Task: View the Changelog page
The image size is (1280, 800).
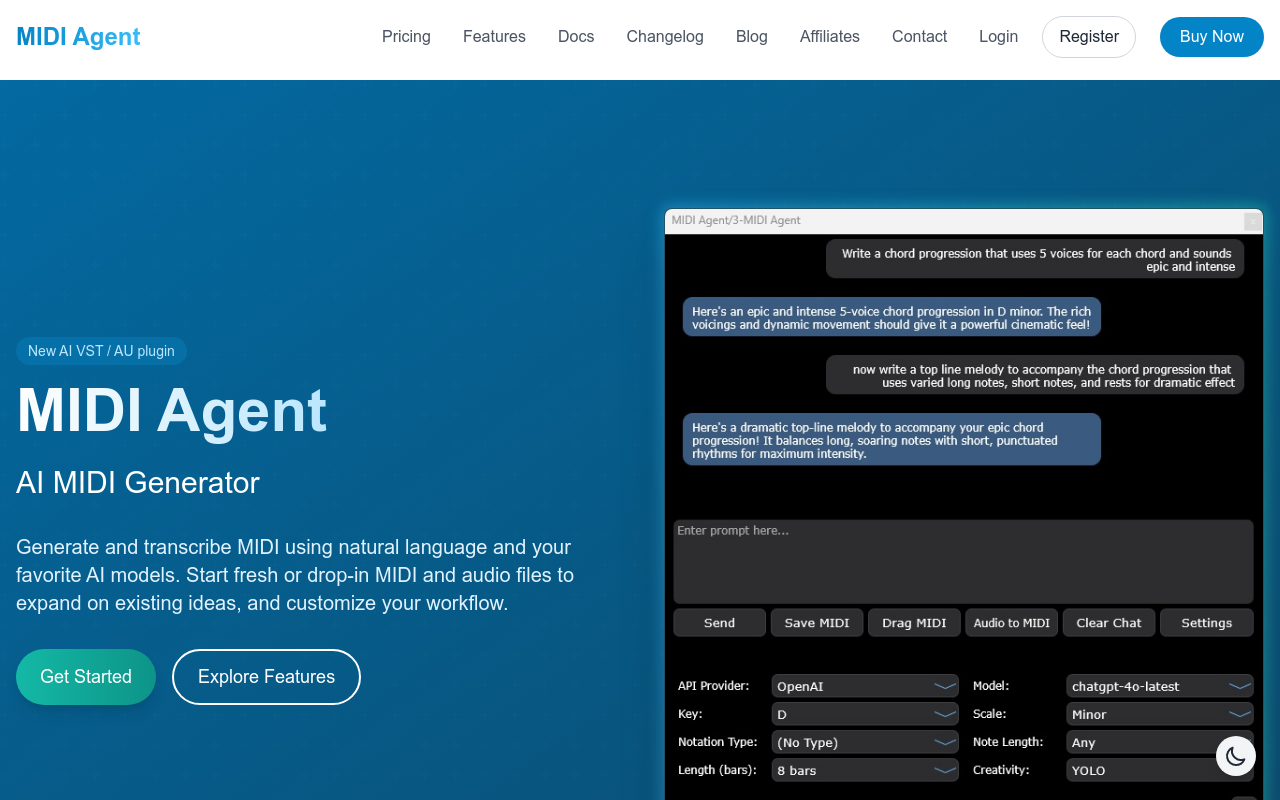Action: (x=665, y=37)
